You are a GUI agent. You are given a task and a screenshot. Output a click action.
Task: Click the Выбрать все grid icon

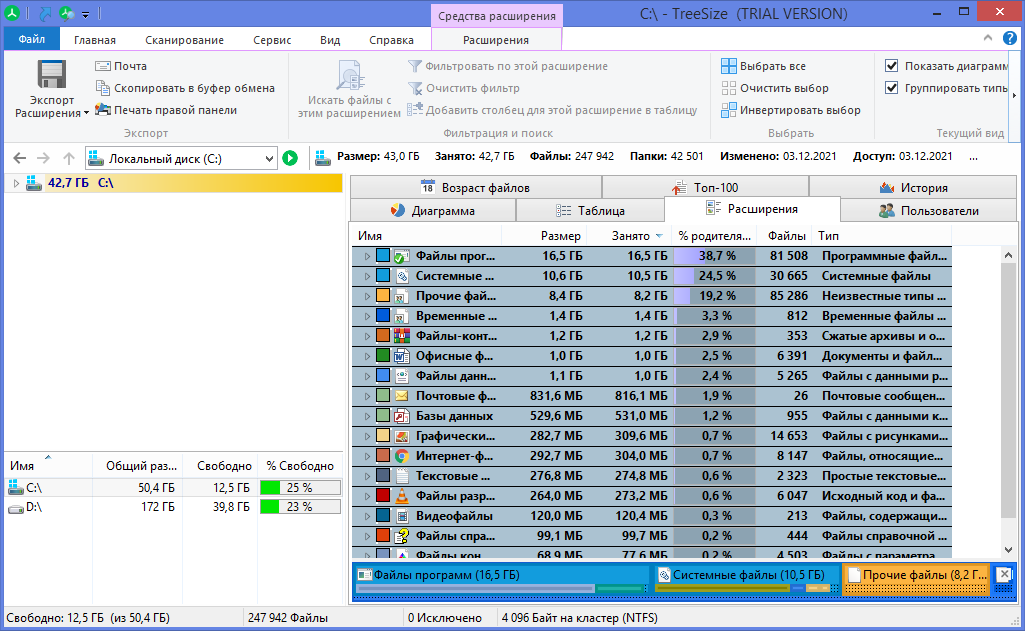[x=728, y=66]
